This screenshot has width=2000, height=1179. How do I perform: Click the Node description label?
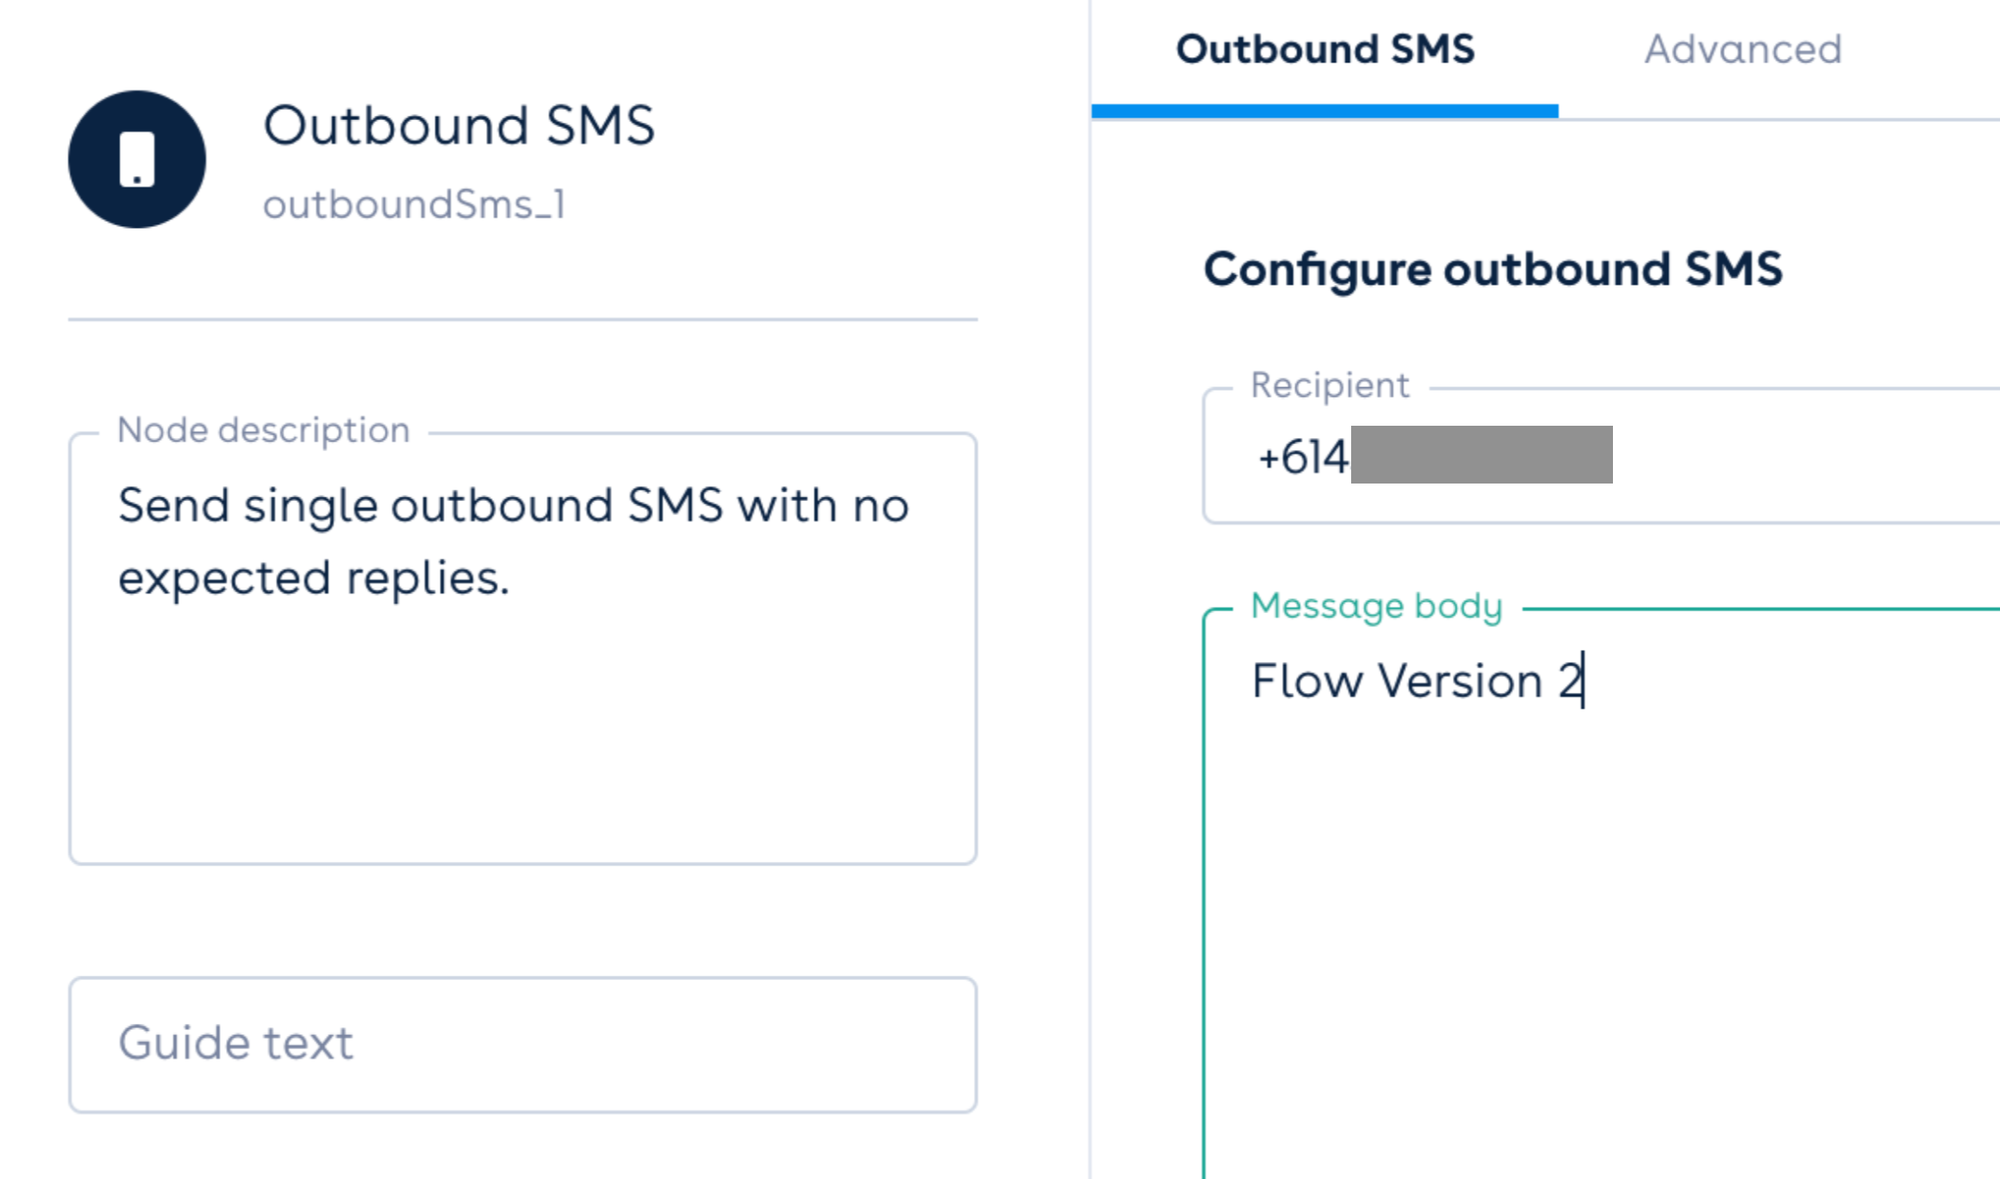(263, 430)
